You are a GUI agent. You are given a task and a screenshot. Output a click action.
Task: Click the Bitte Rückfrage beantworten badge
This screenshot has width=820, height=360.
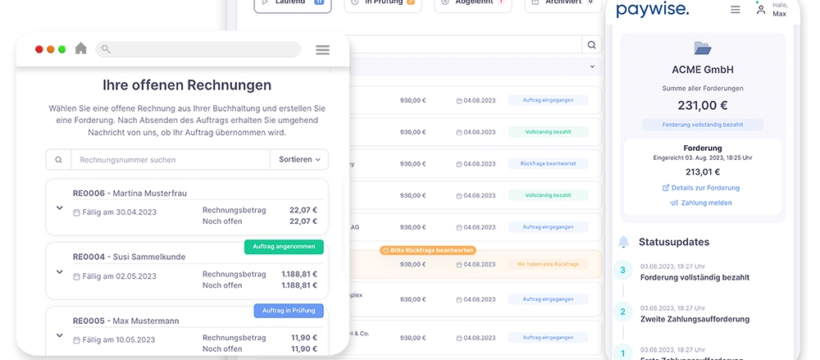click(428, 251)
